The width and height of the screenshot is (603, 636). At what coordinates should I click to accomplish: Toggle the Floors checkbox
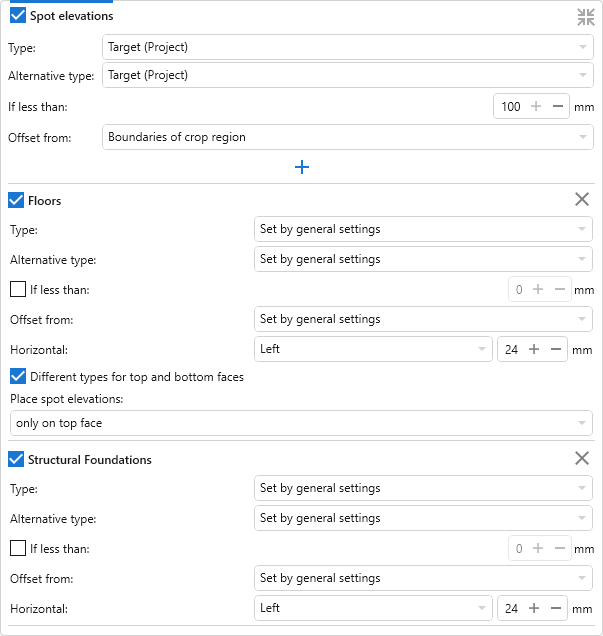[17, 200]
